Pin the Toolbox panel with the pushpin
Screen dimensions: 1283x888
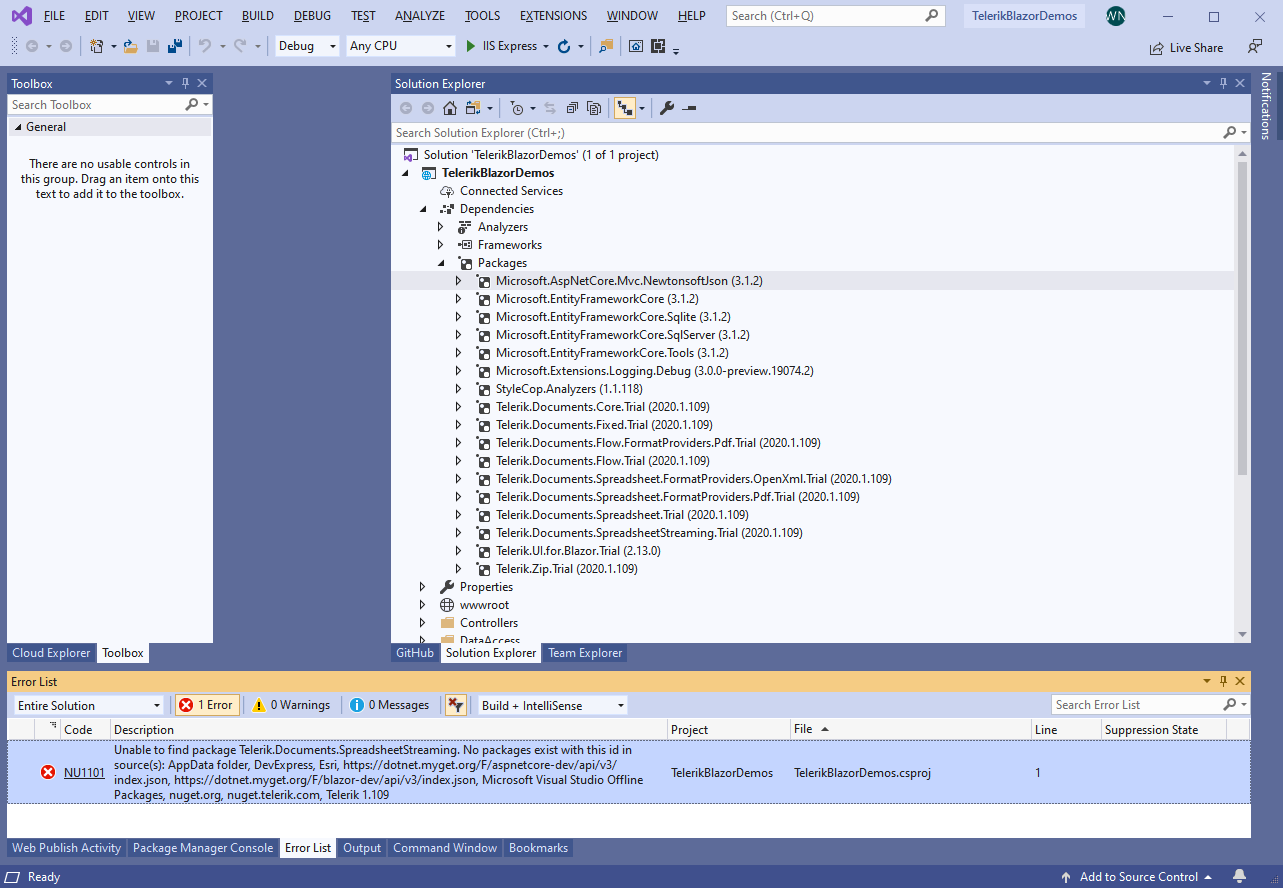coord(185,84)
